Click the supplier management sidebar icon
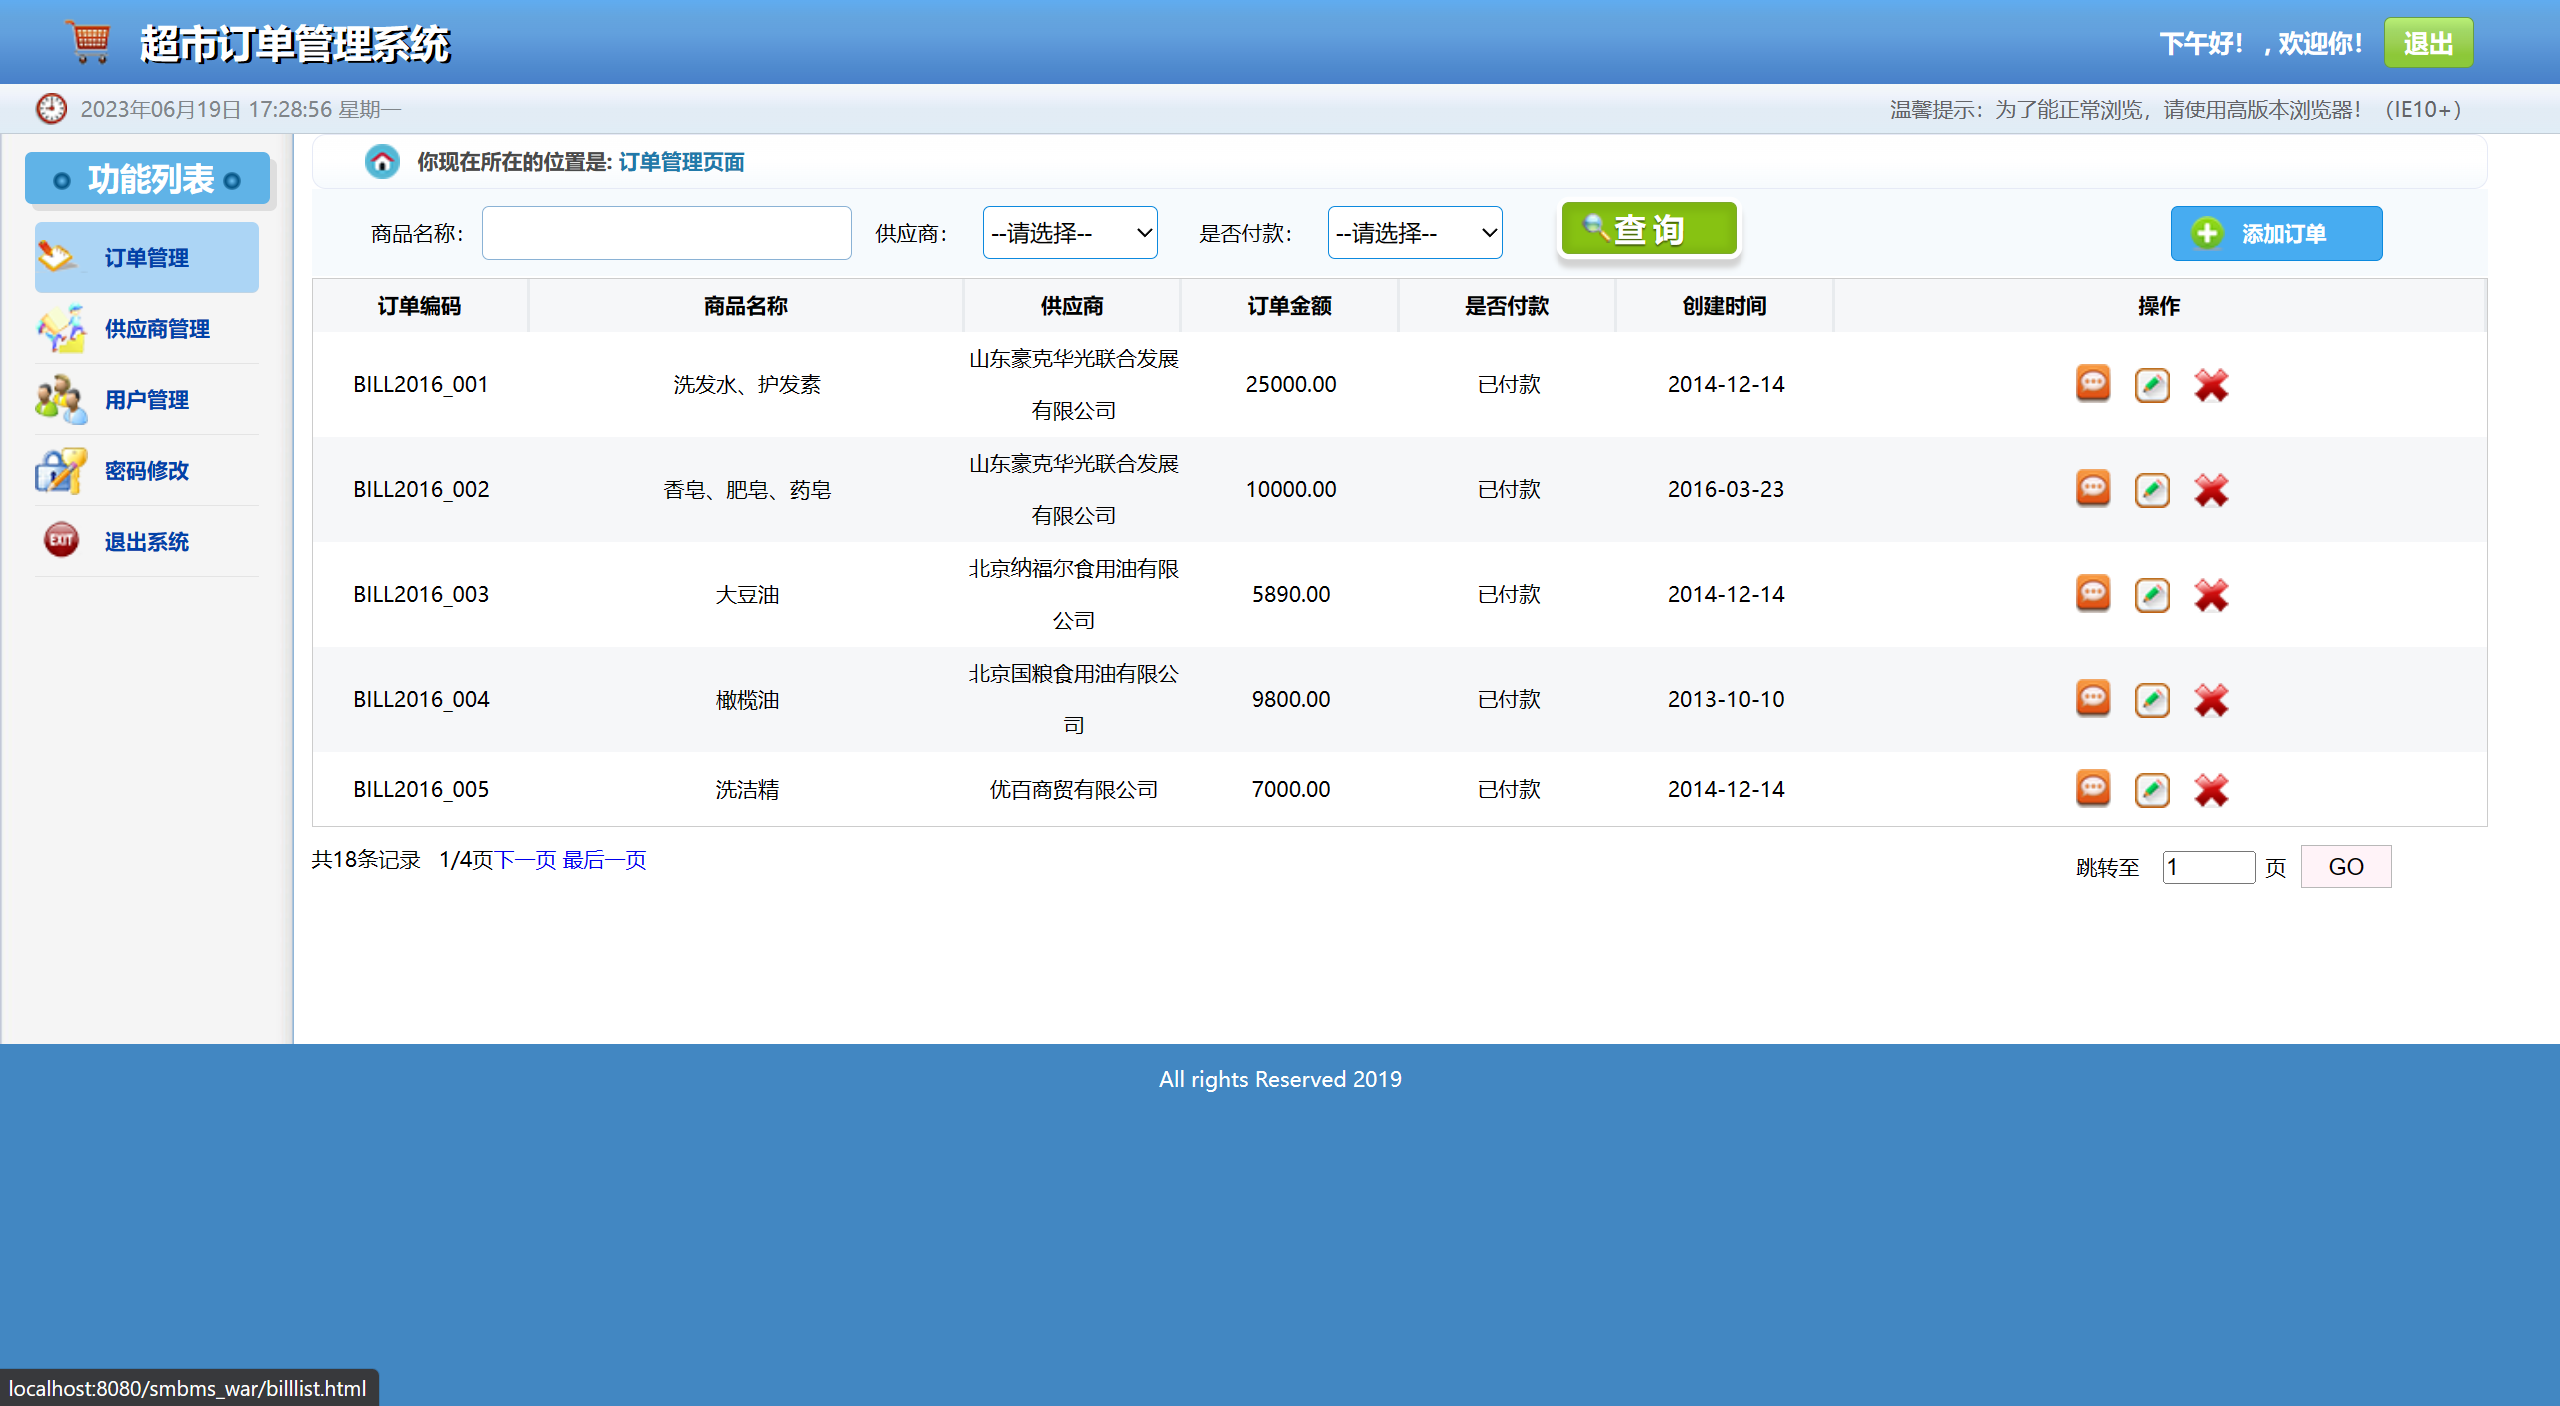Screen dimensions: 2560x1406 click(x=61, y=328)
